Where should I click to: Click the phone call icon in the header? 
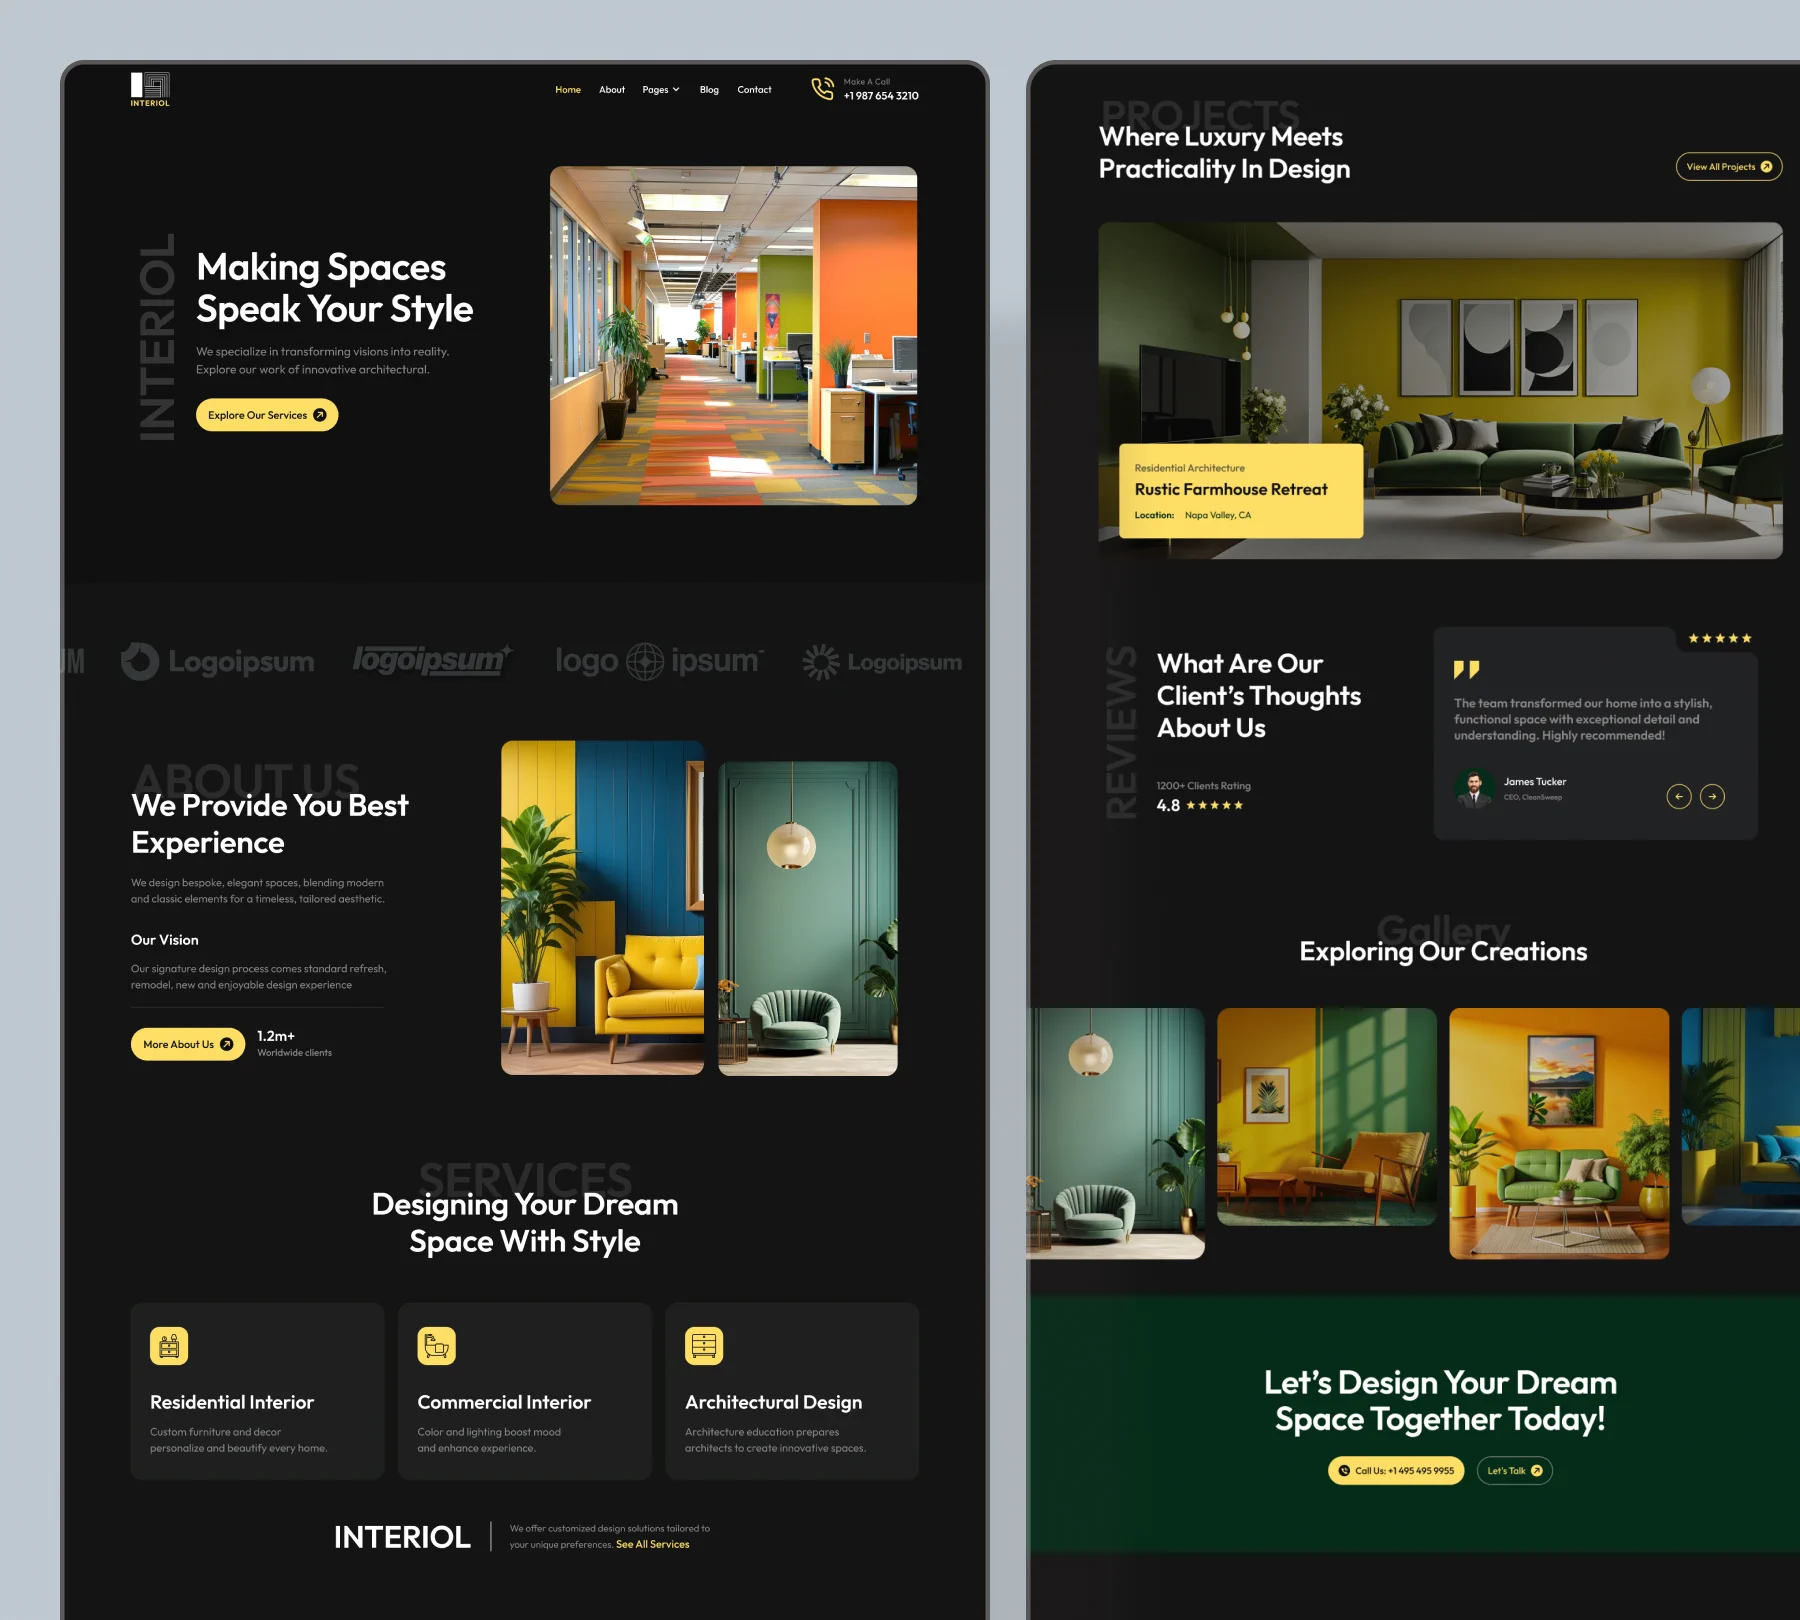click(x=822, y=89)
